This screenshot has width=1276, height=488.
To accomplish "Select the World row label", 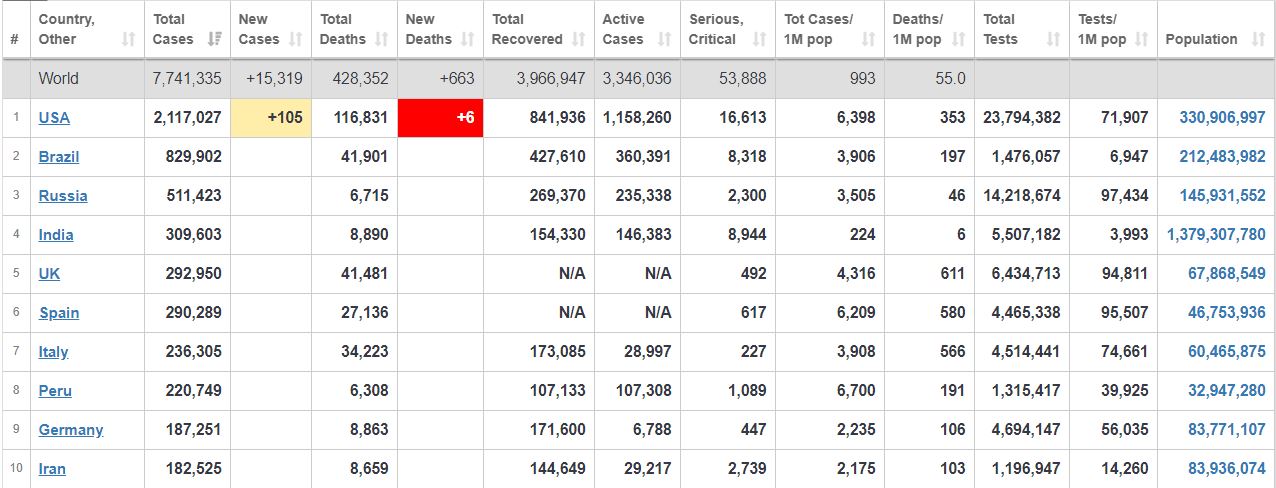I will coord(59,78).
